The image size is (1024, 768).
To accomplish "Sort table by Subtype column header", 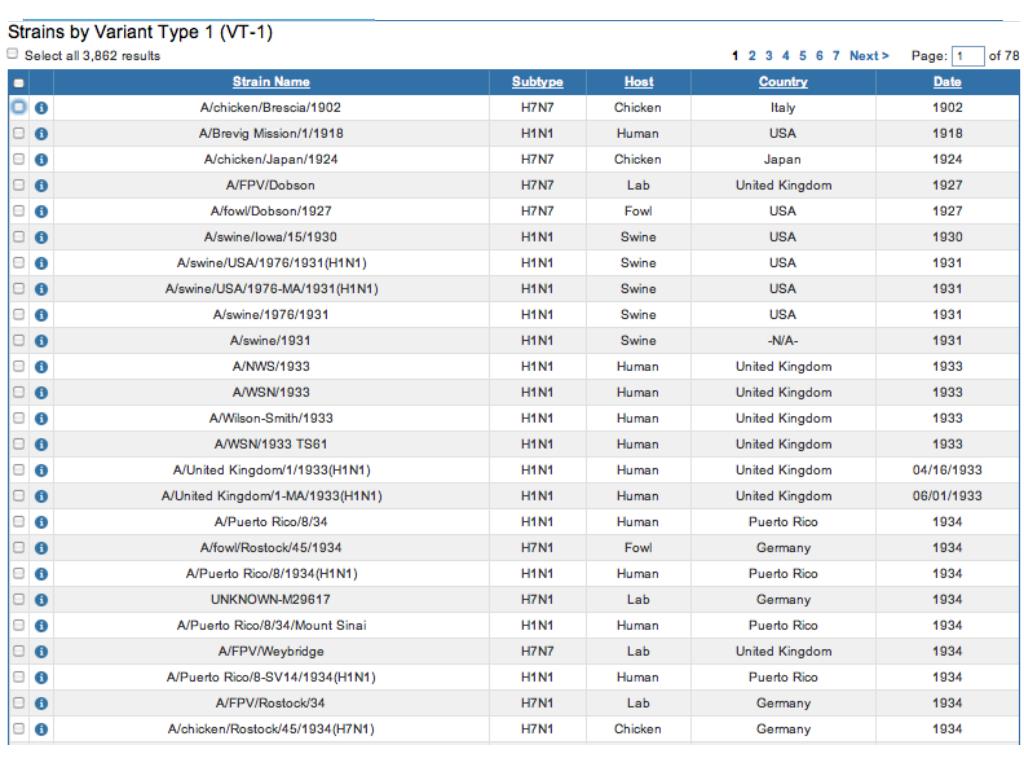I will point(538,82).
